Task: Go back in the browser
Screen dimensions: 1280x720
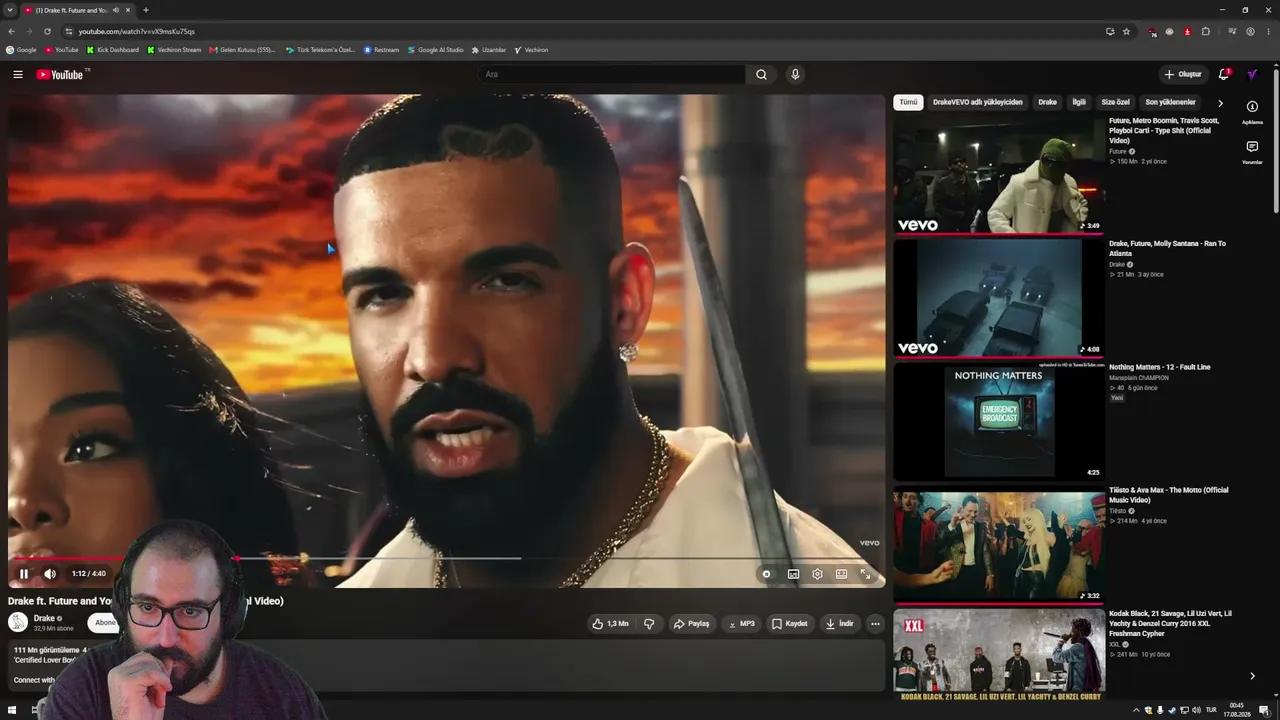Action: click(x=11, y=31)
